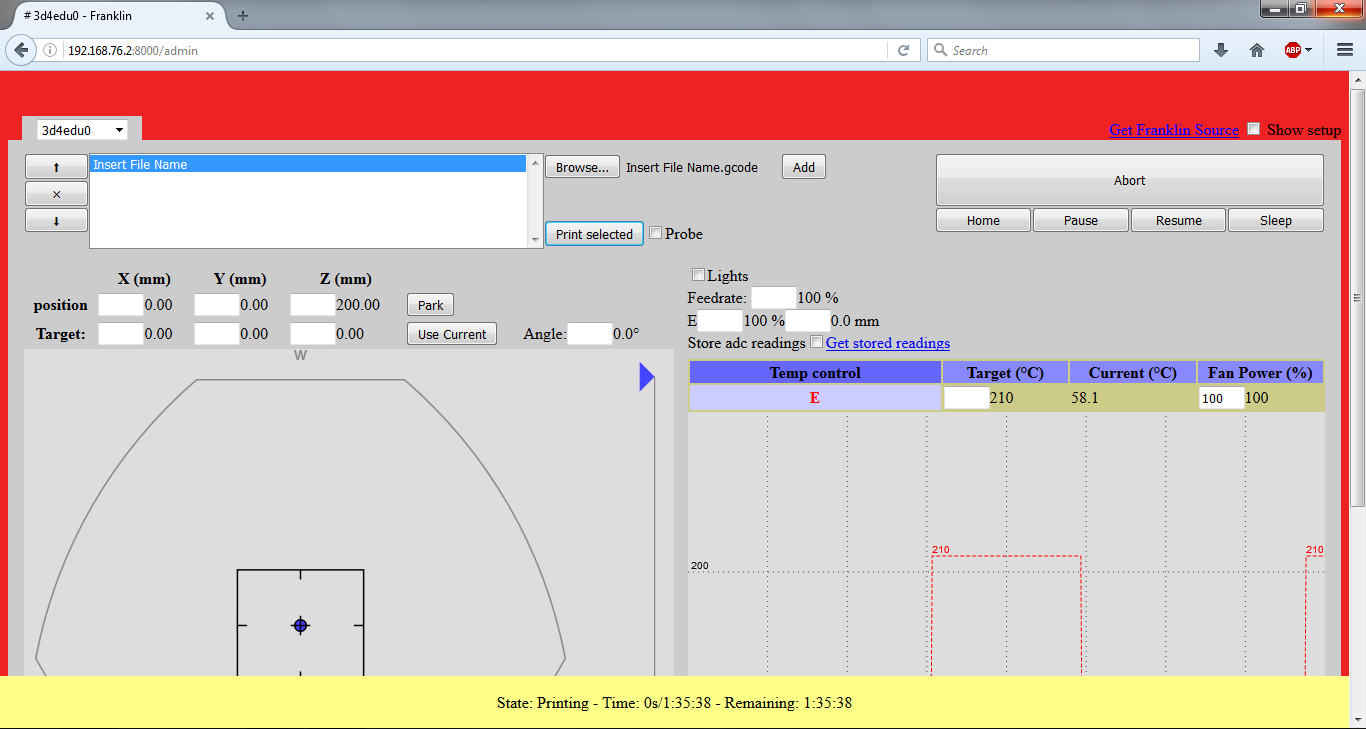Click the move-up arrow button for queue
This screenshot has height=729, width=1366.
(56, 167)
